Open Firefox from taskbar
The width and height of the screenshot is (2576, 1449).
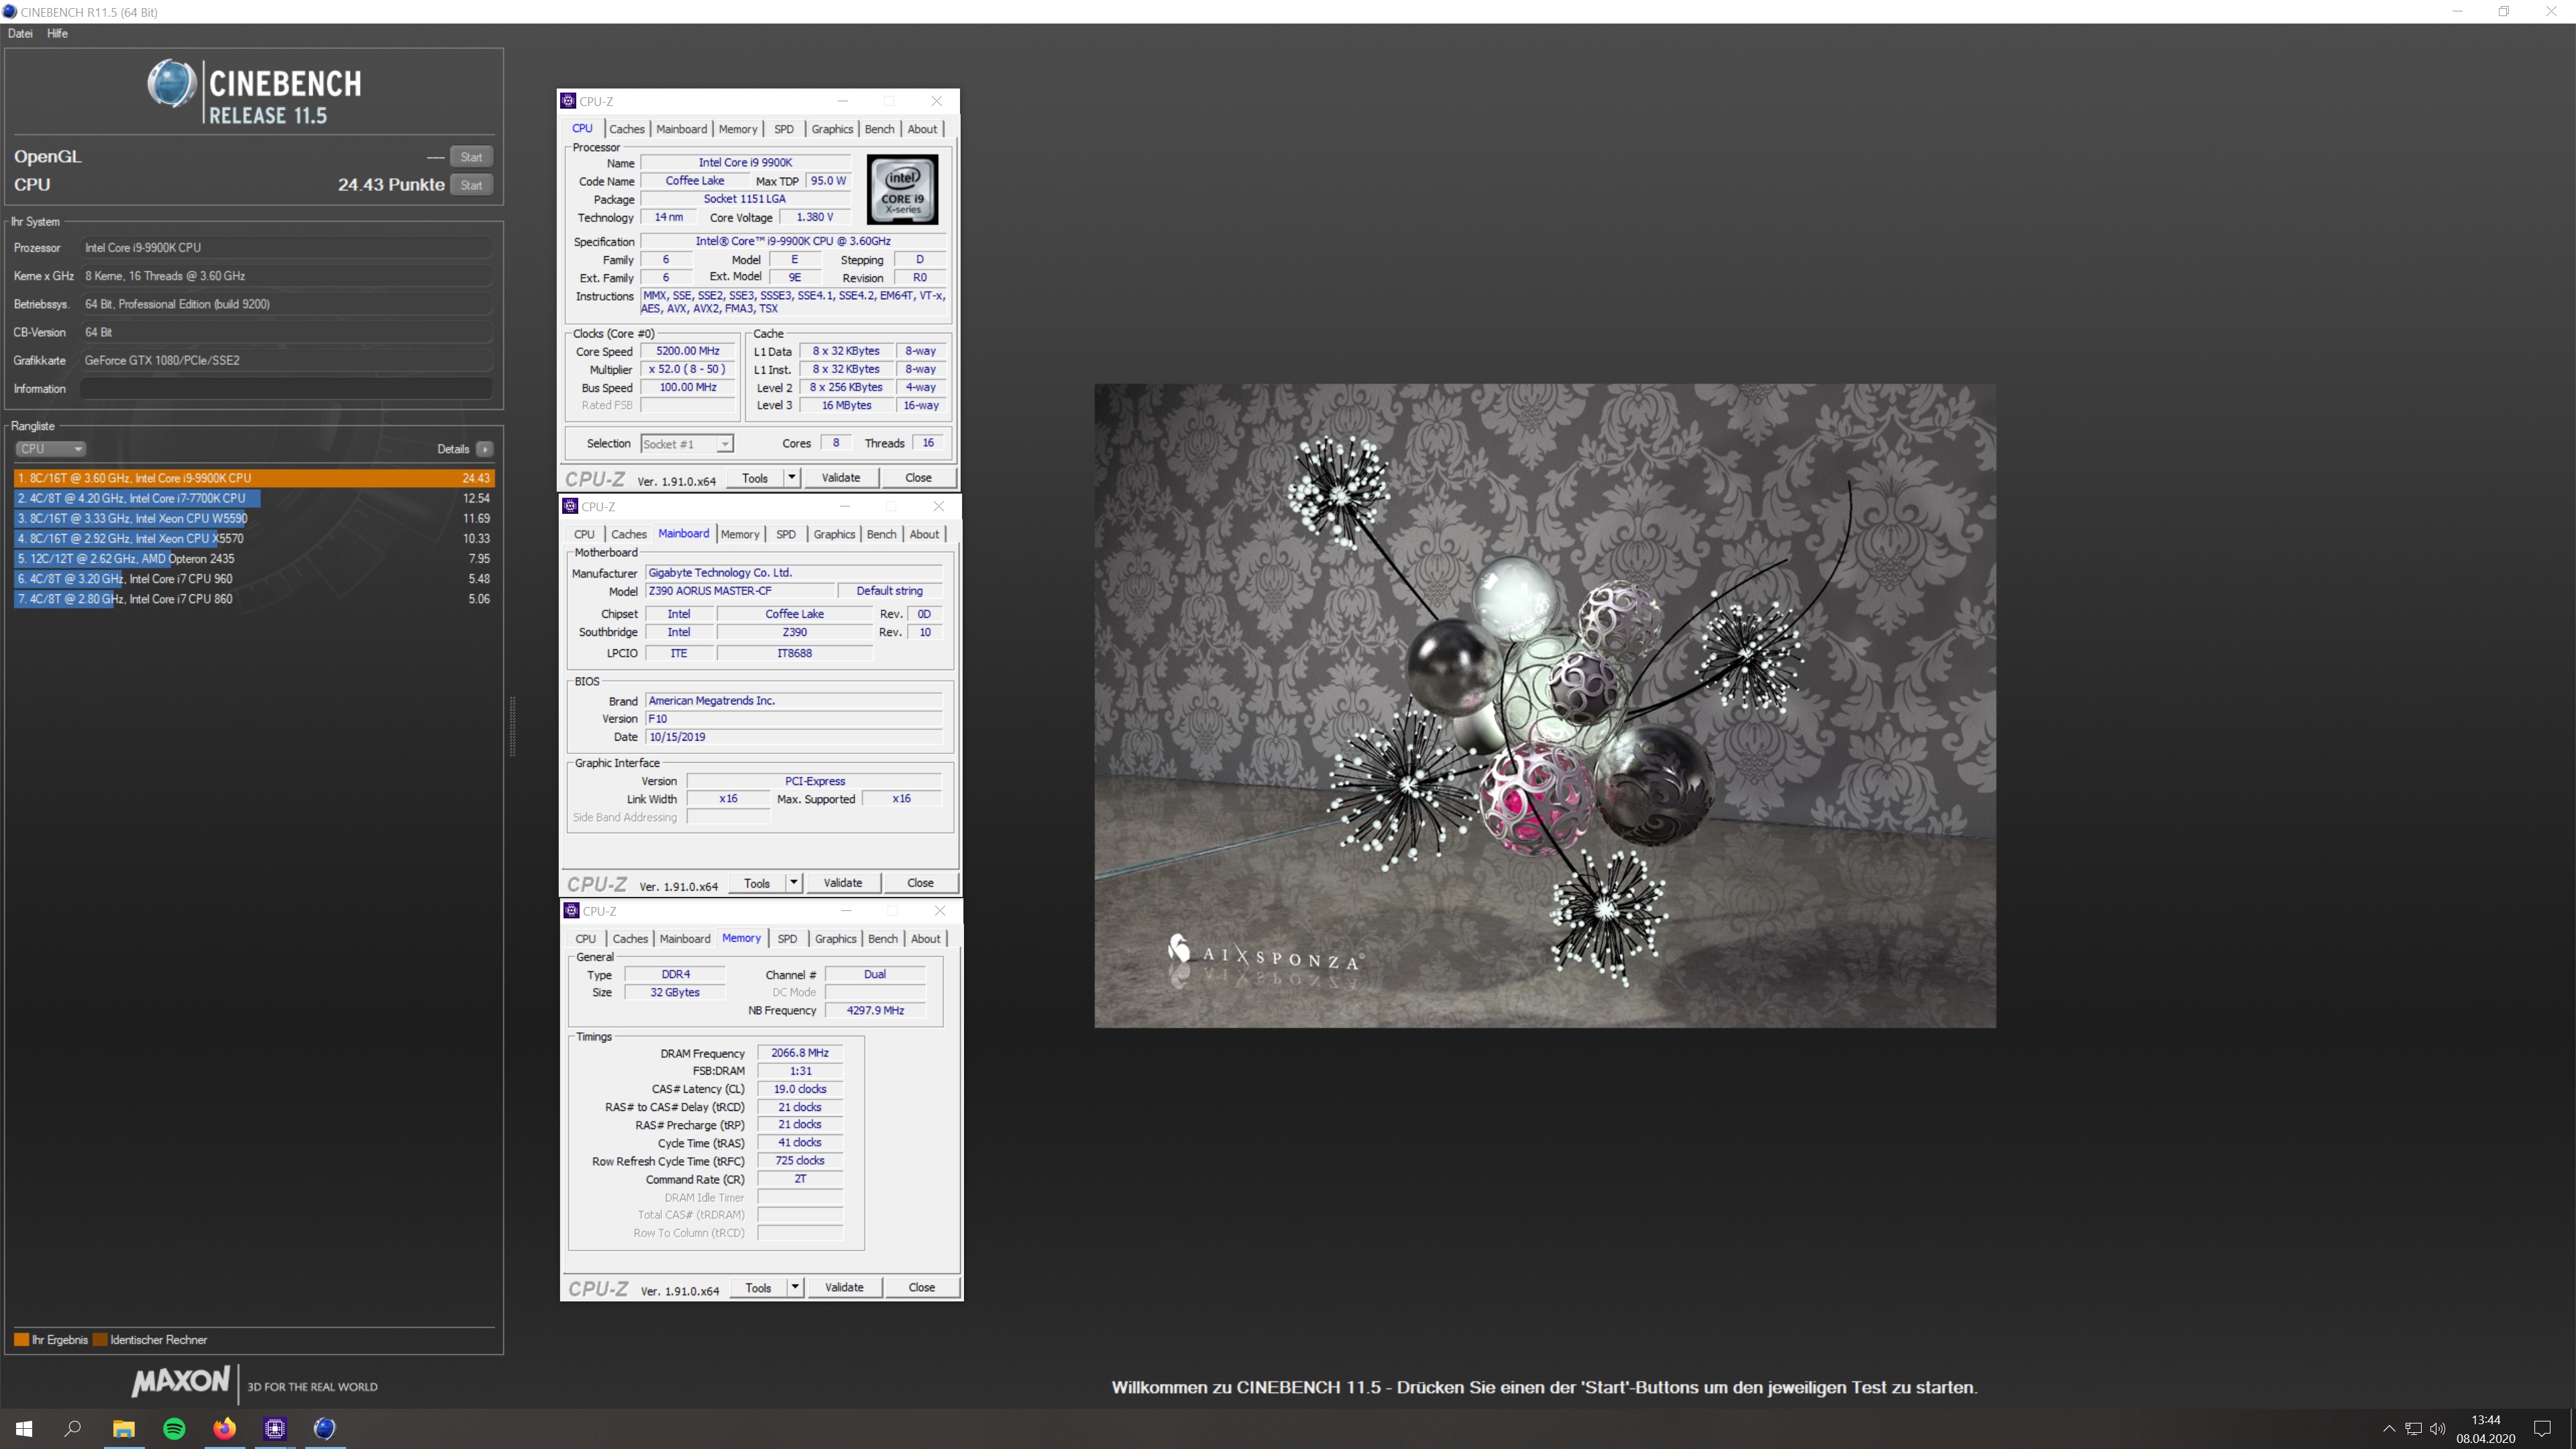coord(224,1428)
